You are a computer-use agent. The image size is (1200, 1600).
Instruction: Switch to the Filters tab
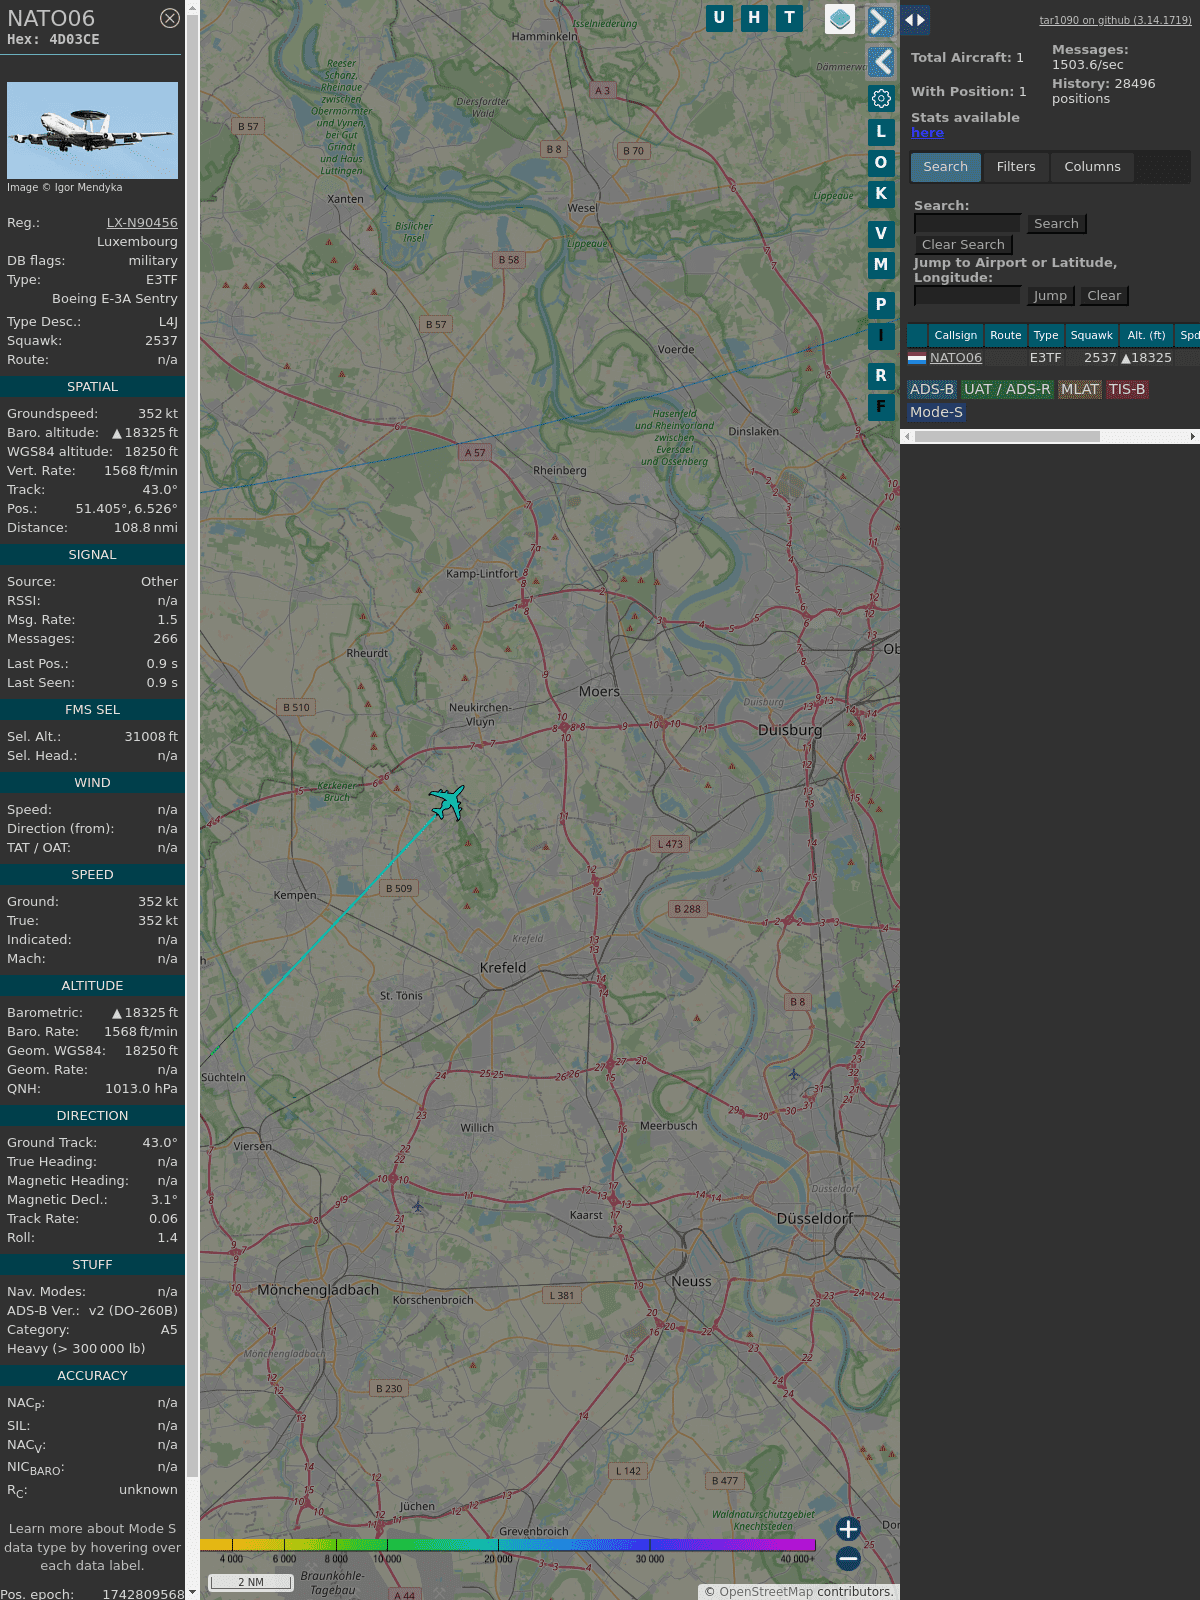[1016, 167]
